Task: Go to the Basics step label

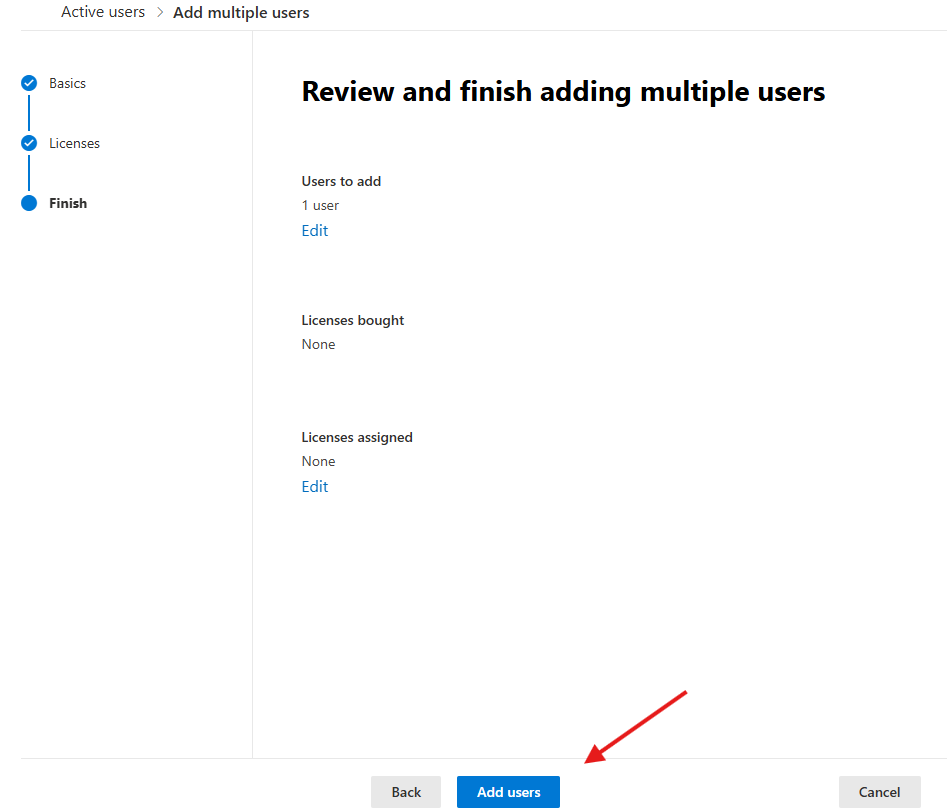Action: click(x=67, y=83)
